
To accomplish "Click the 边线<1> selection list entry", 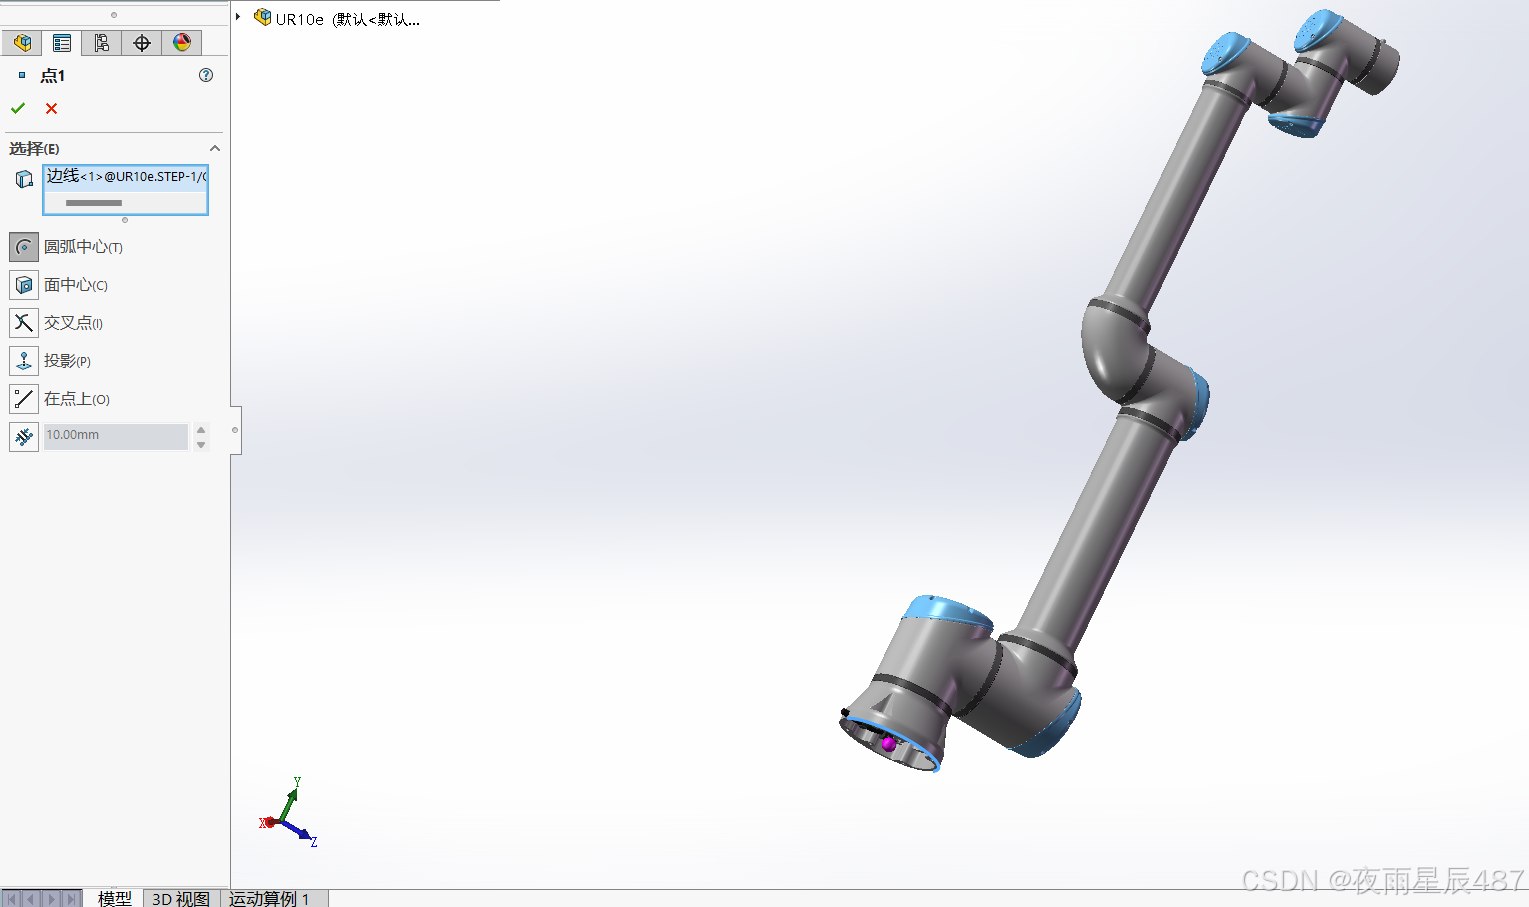I will 125,176.
